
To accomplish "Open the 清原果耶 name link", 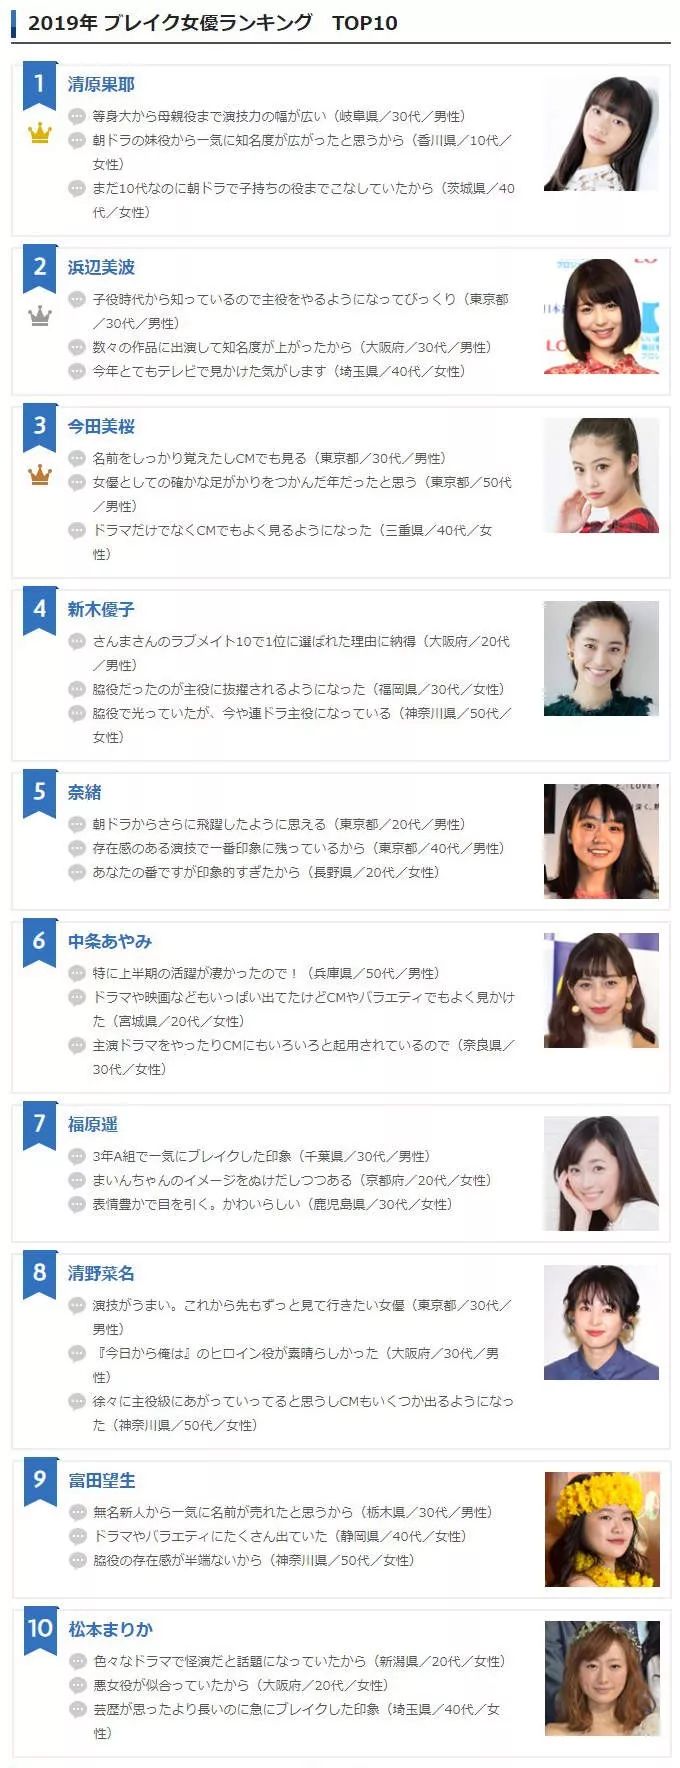I will tap(101, 85).
